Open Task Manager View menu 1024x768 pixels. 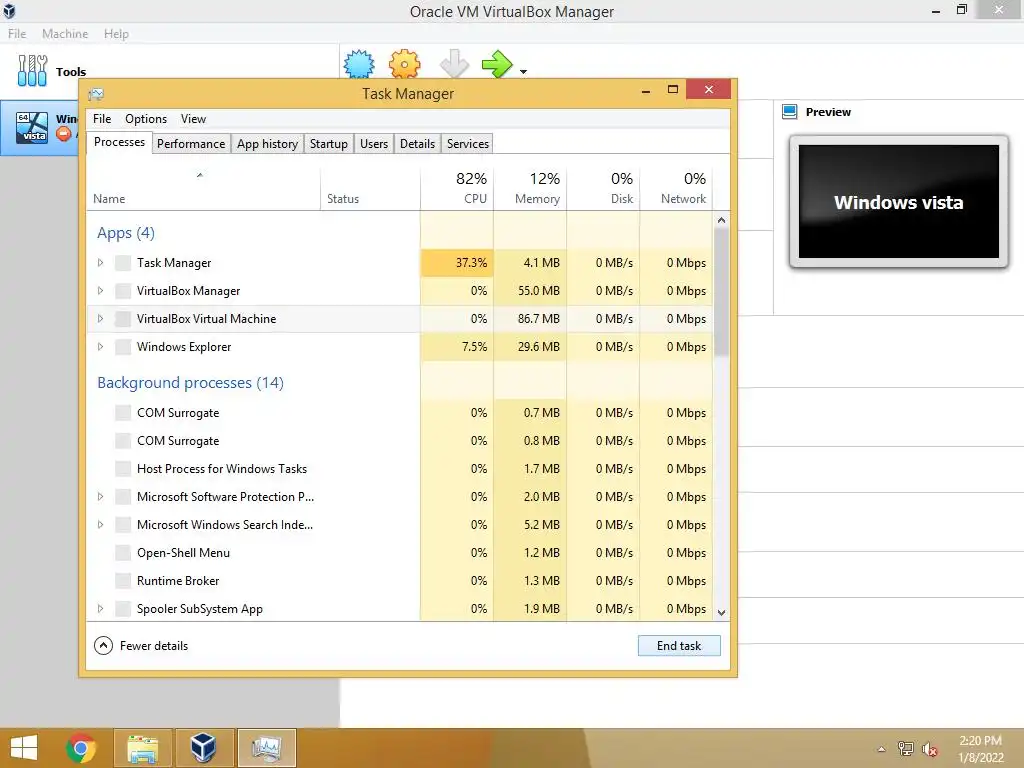tap(193, 119)
